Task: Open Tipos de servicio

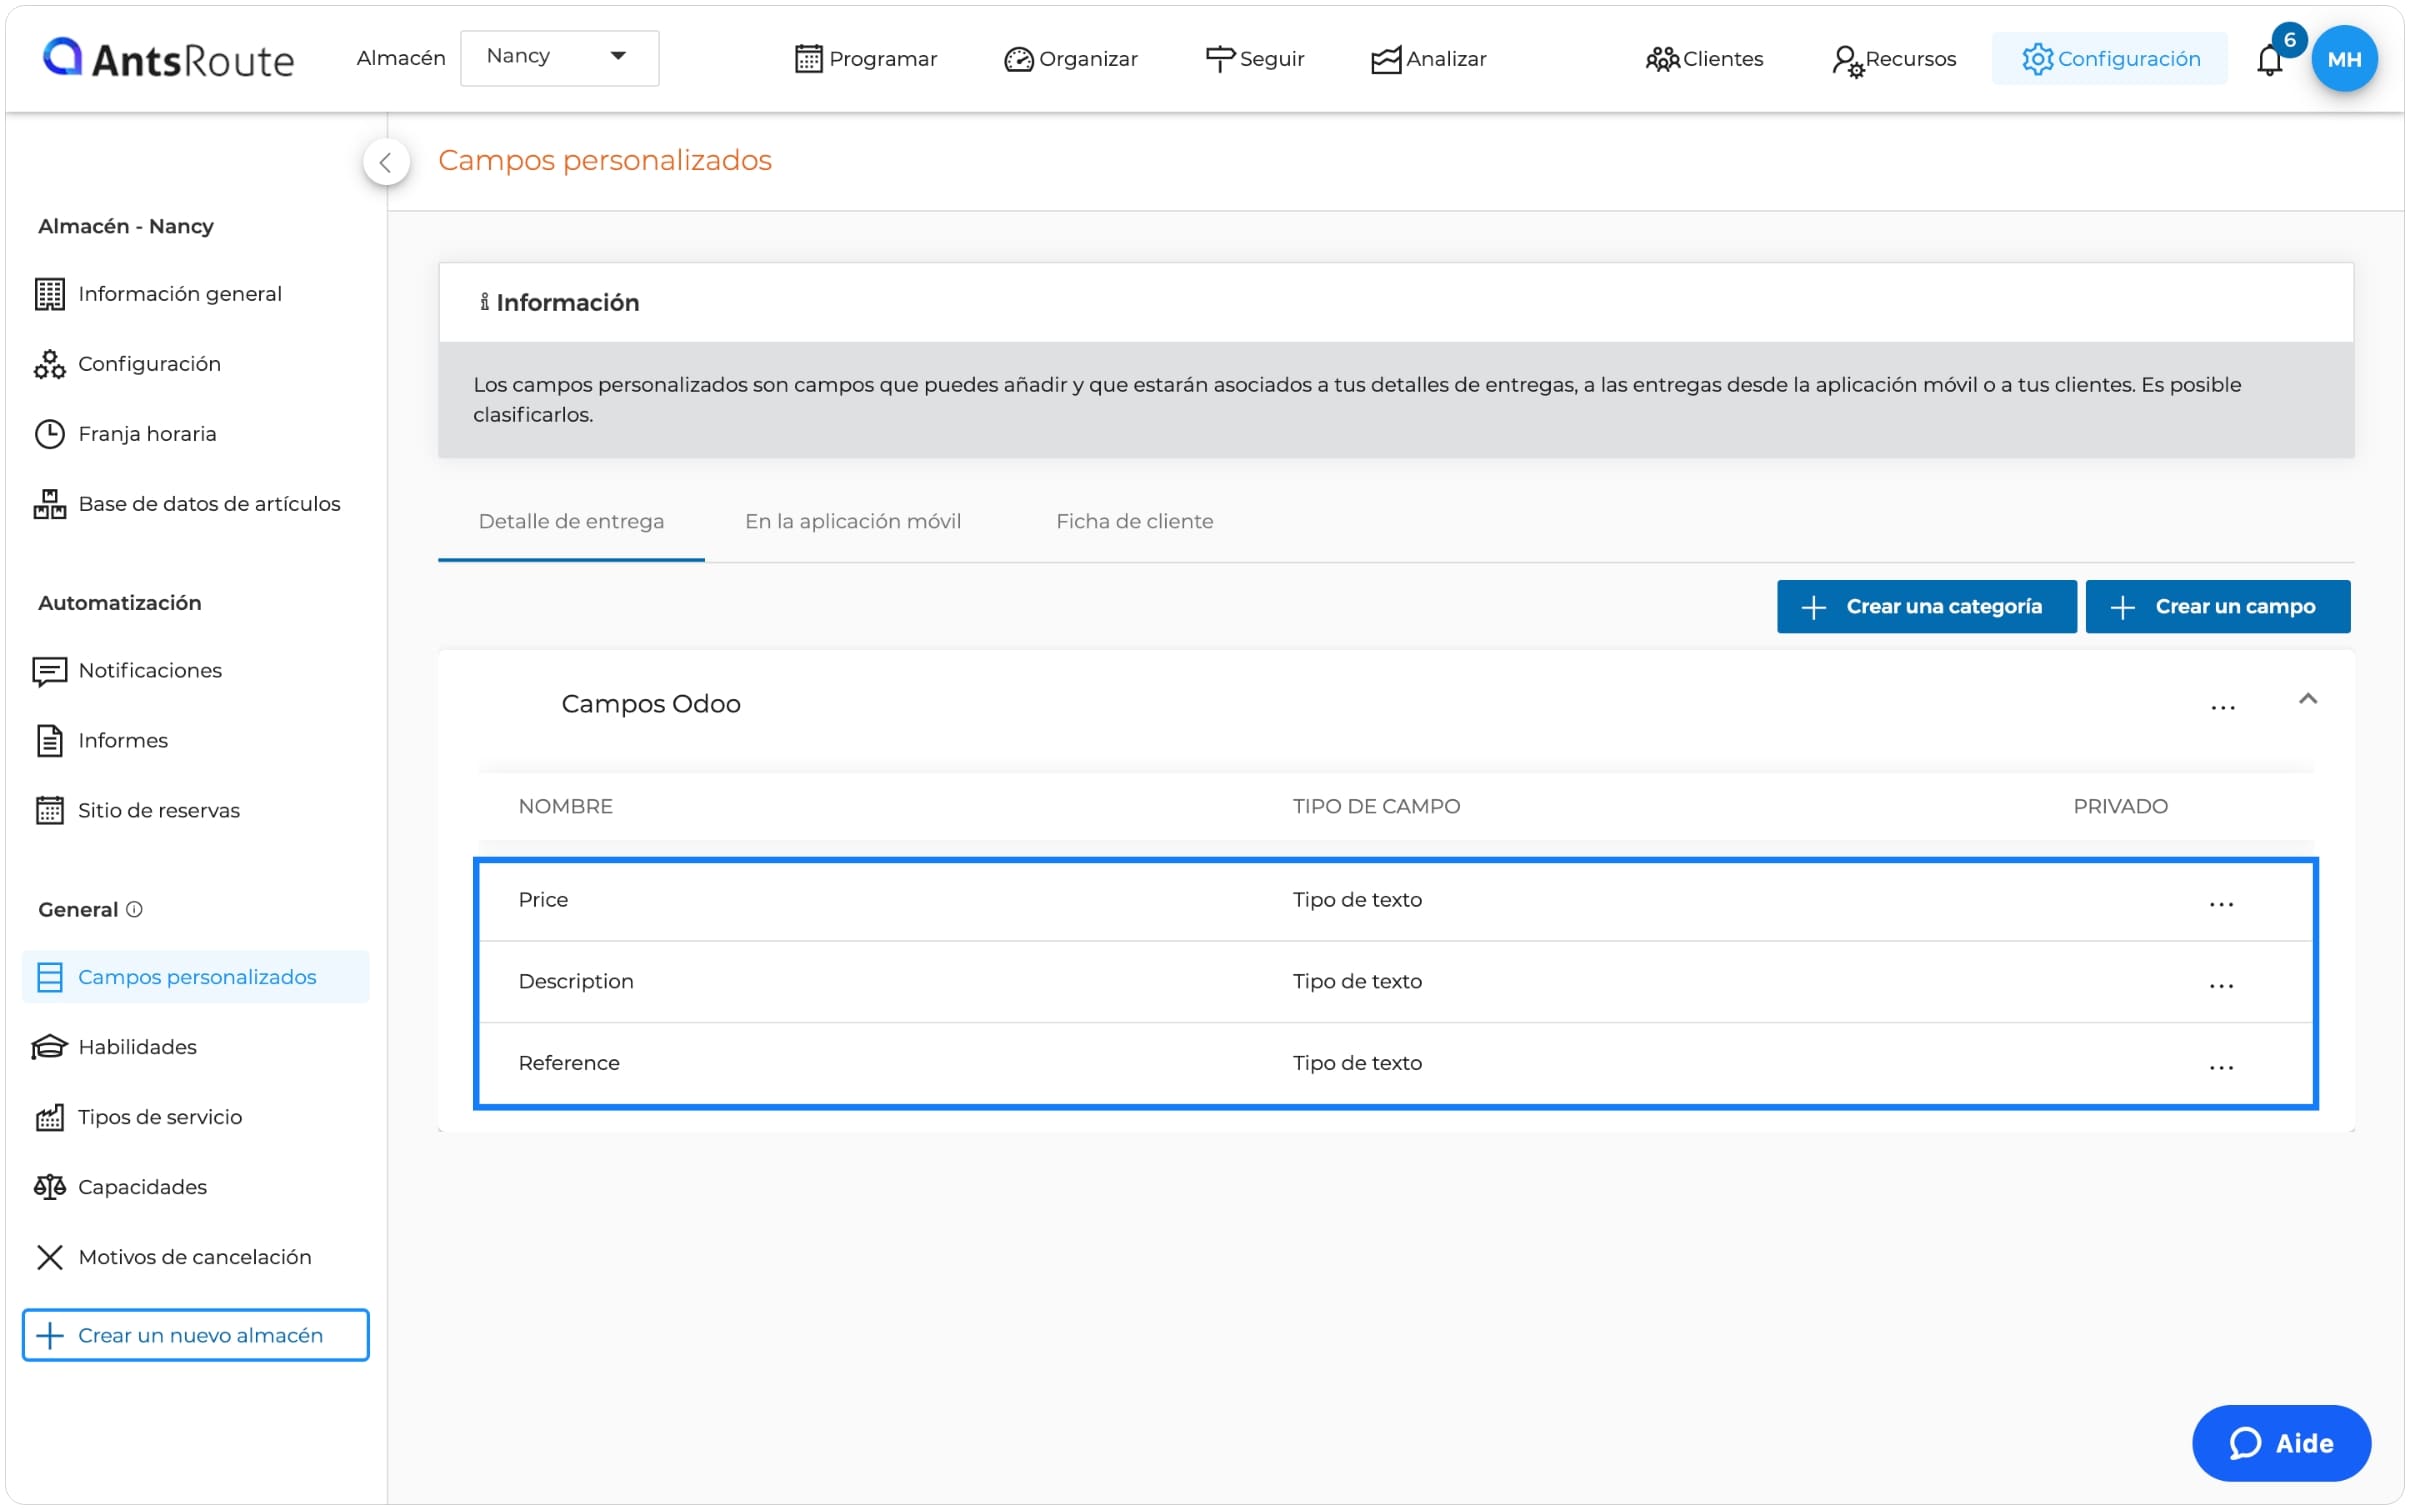Action: [x=138, y=1117]
